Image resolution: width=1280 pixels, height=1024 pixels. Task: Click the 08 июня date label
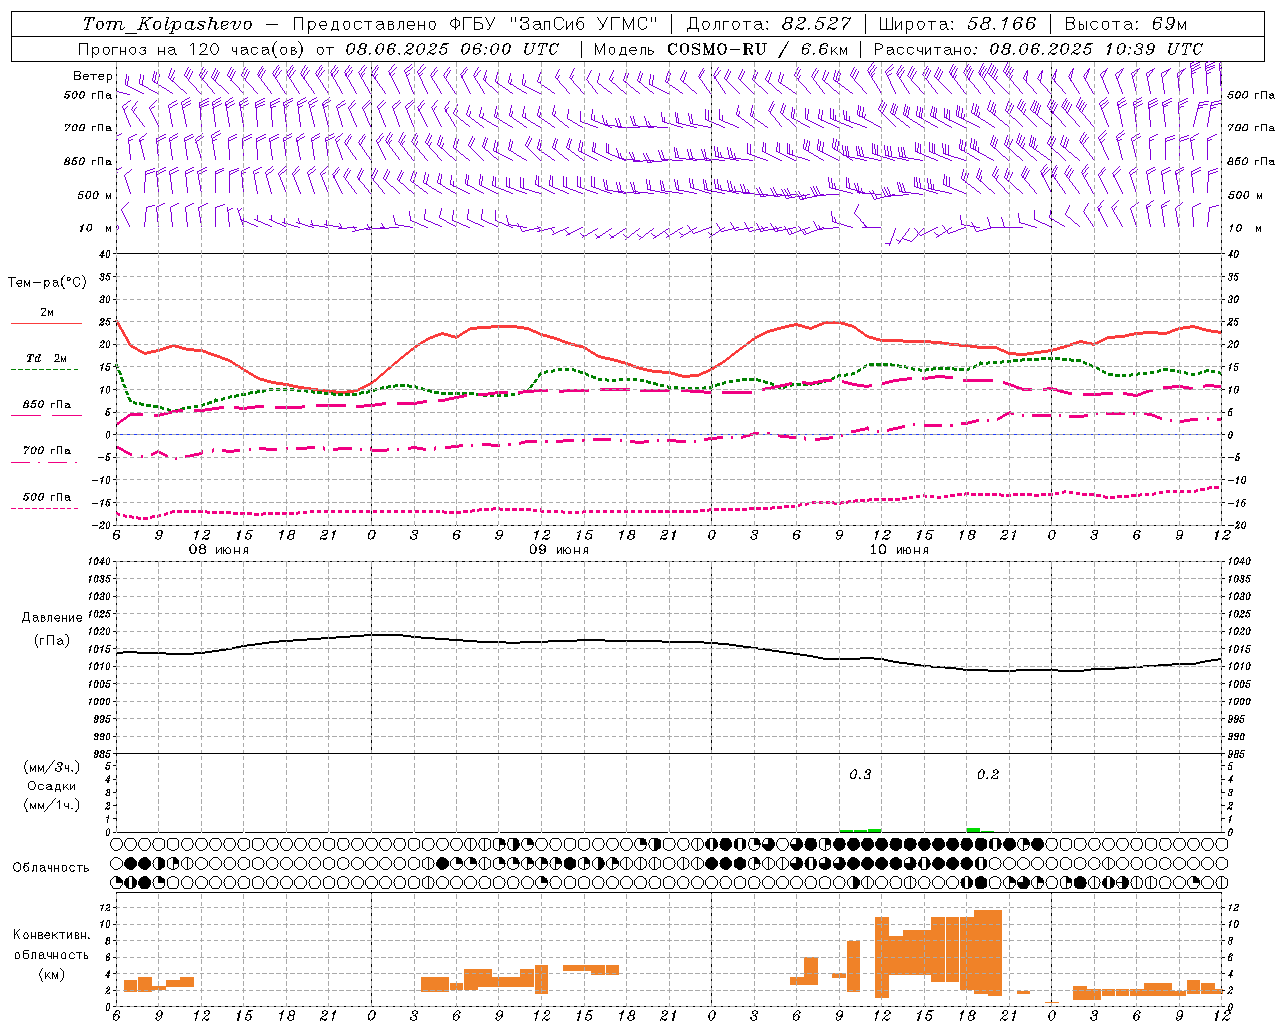coord(218,550)
